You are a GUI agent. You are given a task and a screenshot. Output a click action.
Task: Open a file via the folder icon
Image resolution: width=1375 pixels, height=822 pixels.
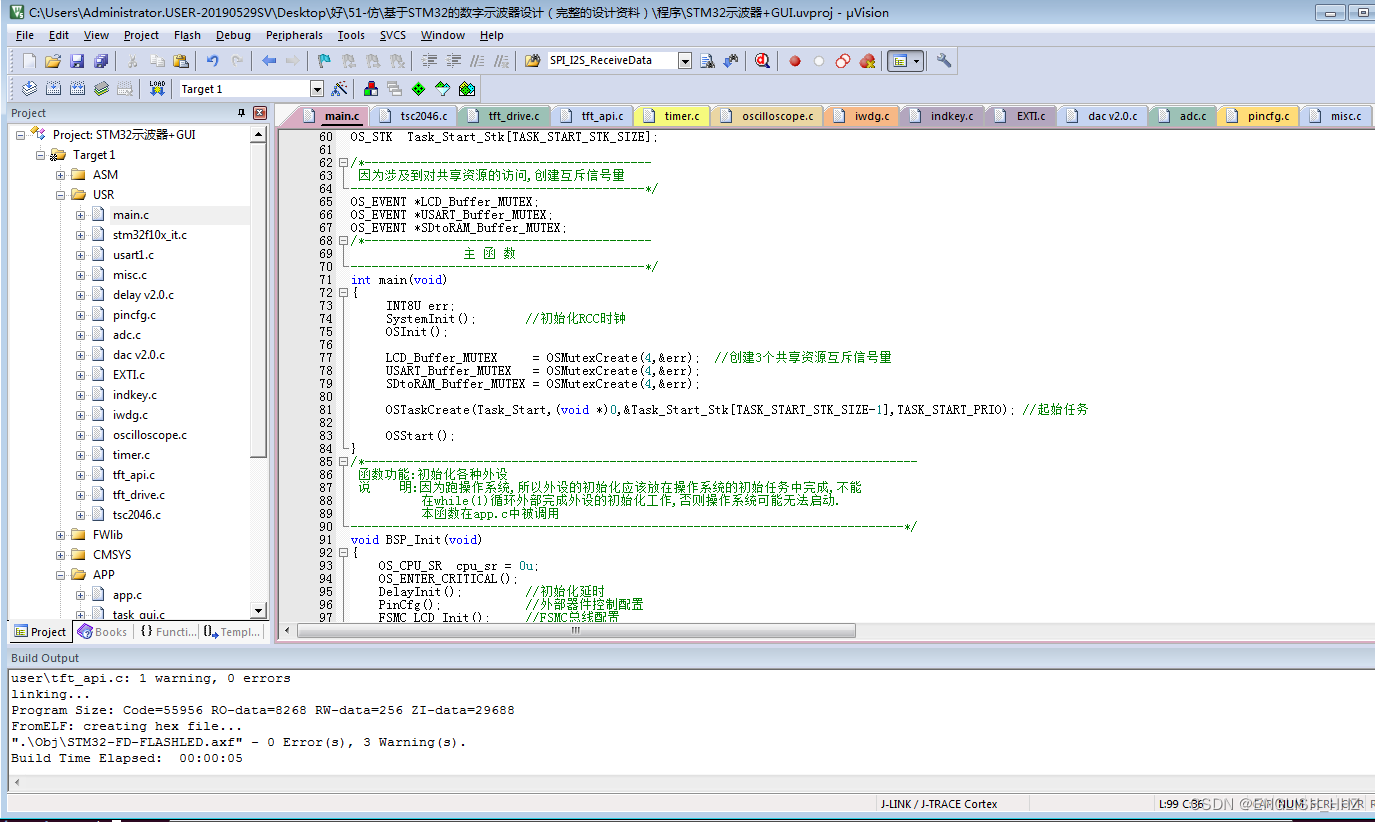coord(53,61)
